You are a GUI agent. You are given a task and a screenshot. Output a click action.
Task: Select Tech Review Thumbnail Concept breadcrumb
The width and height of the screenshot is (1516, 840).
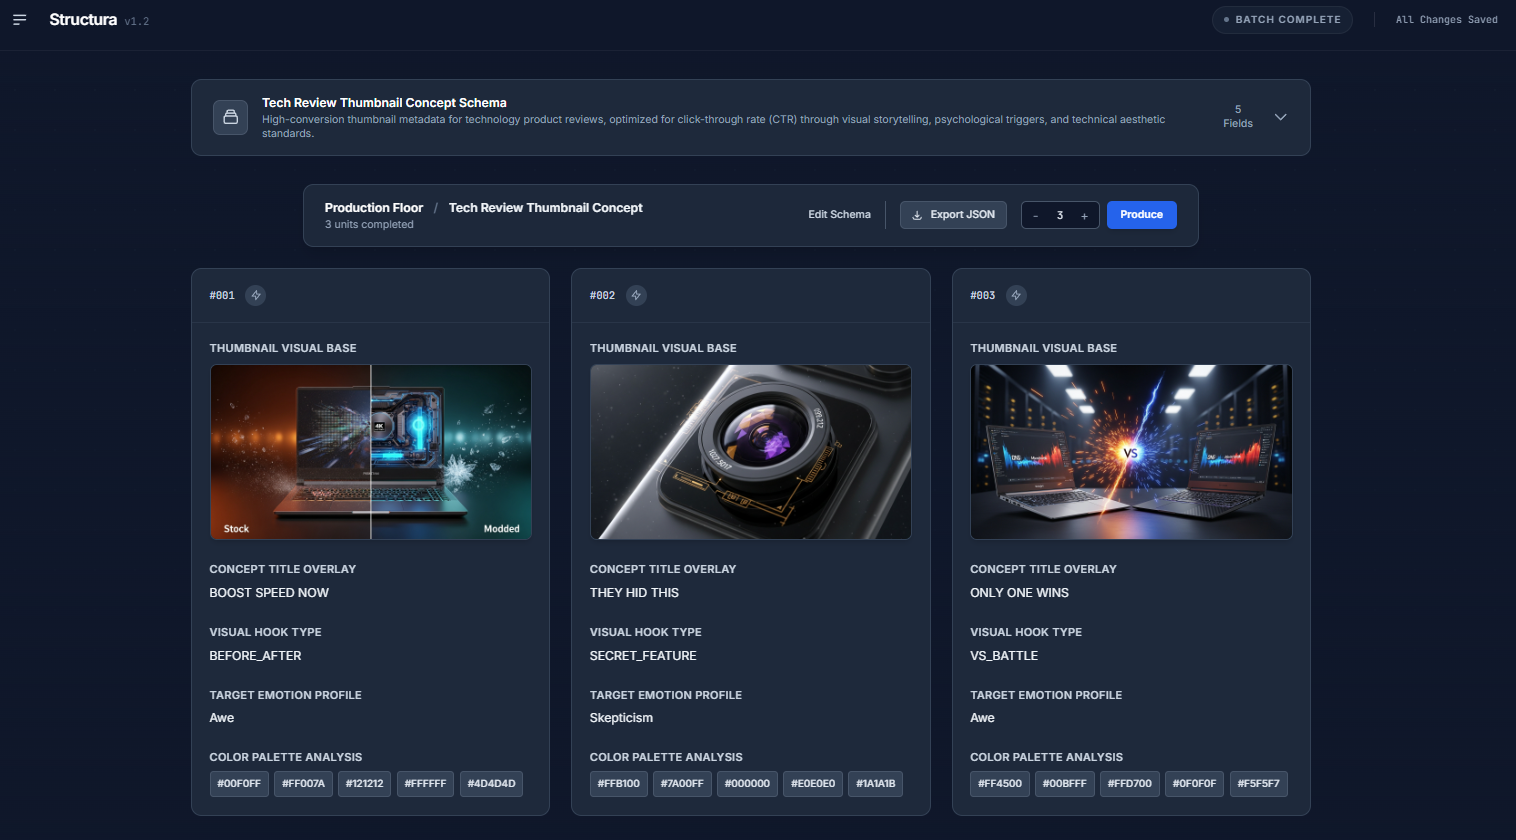point(545,208)
